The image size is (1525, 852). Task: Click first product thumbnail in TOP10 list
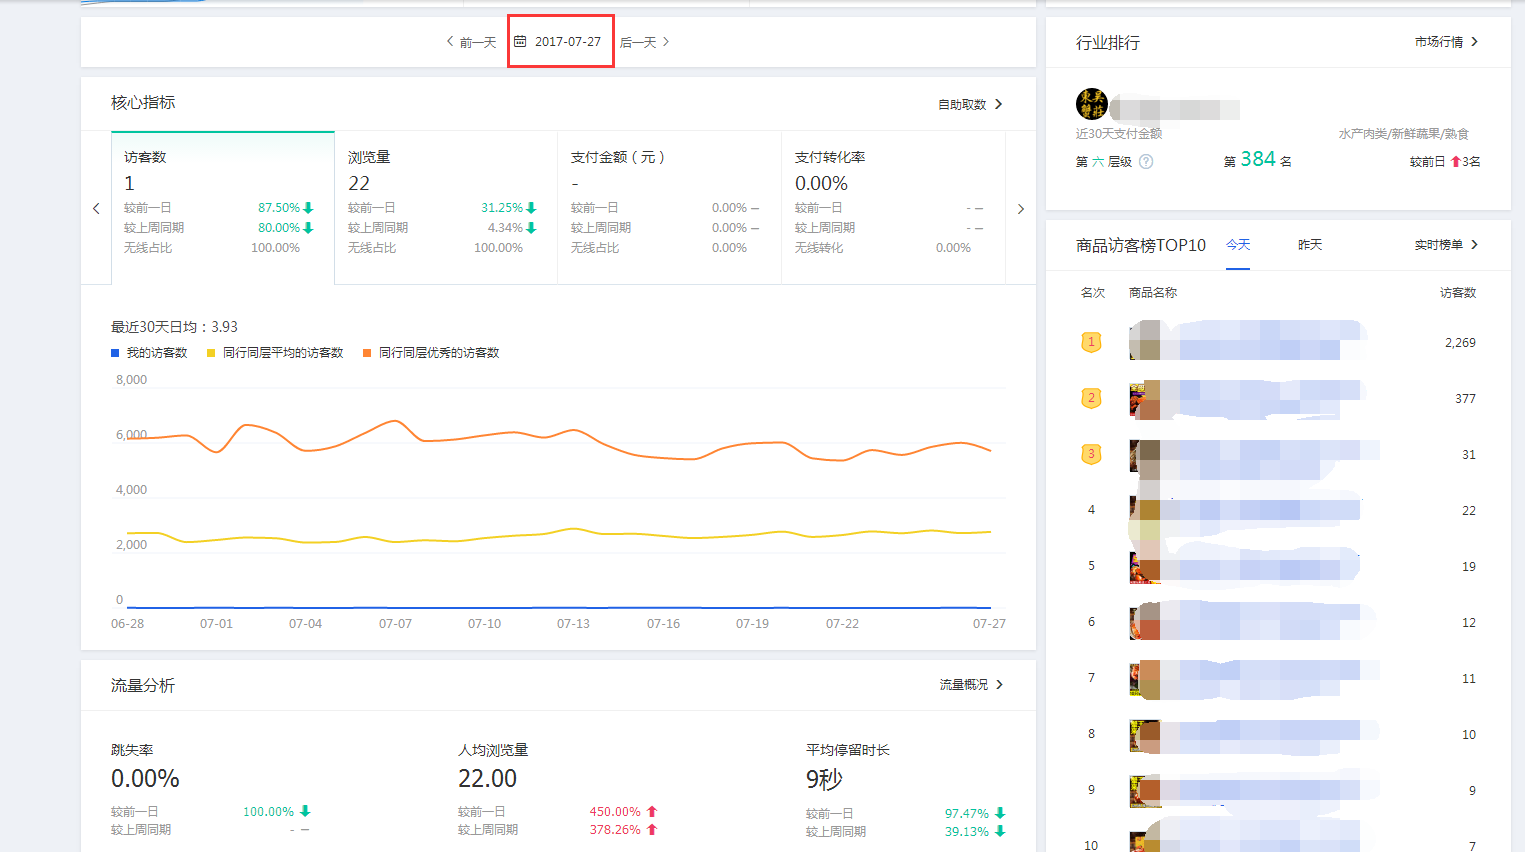[x=1145, y=341]
